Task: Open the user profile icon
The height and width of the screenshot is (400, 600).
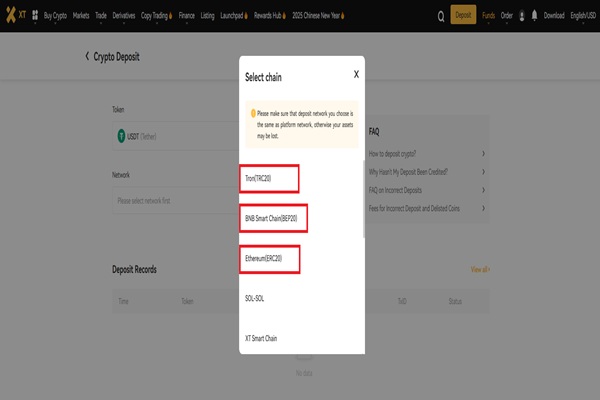Action: pyautogui.click(x=522, y=15)
